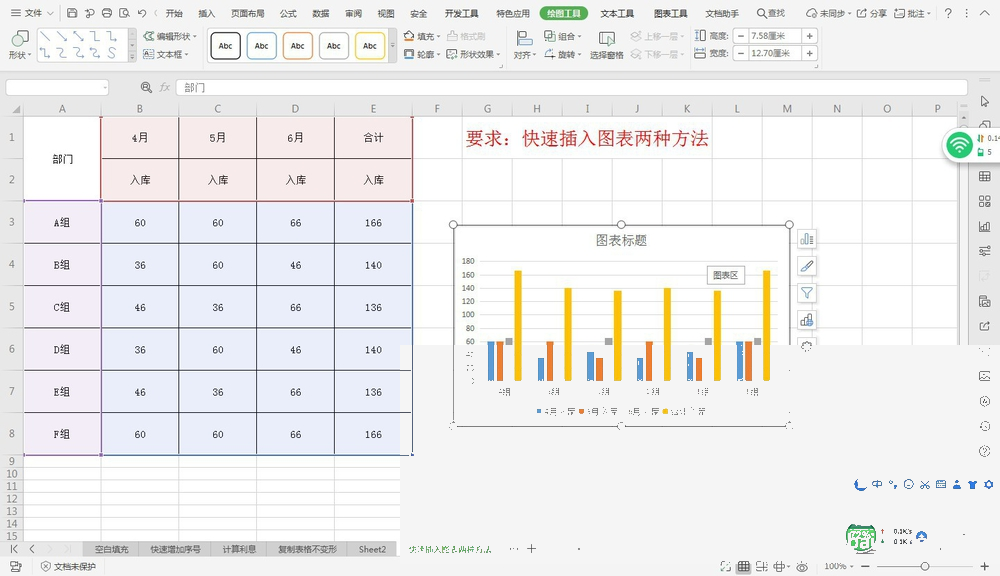Click the fx insert function icon
This screenshot has width=1000, height=576.
coord(165,87)
